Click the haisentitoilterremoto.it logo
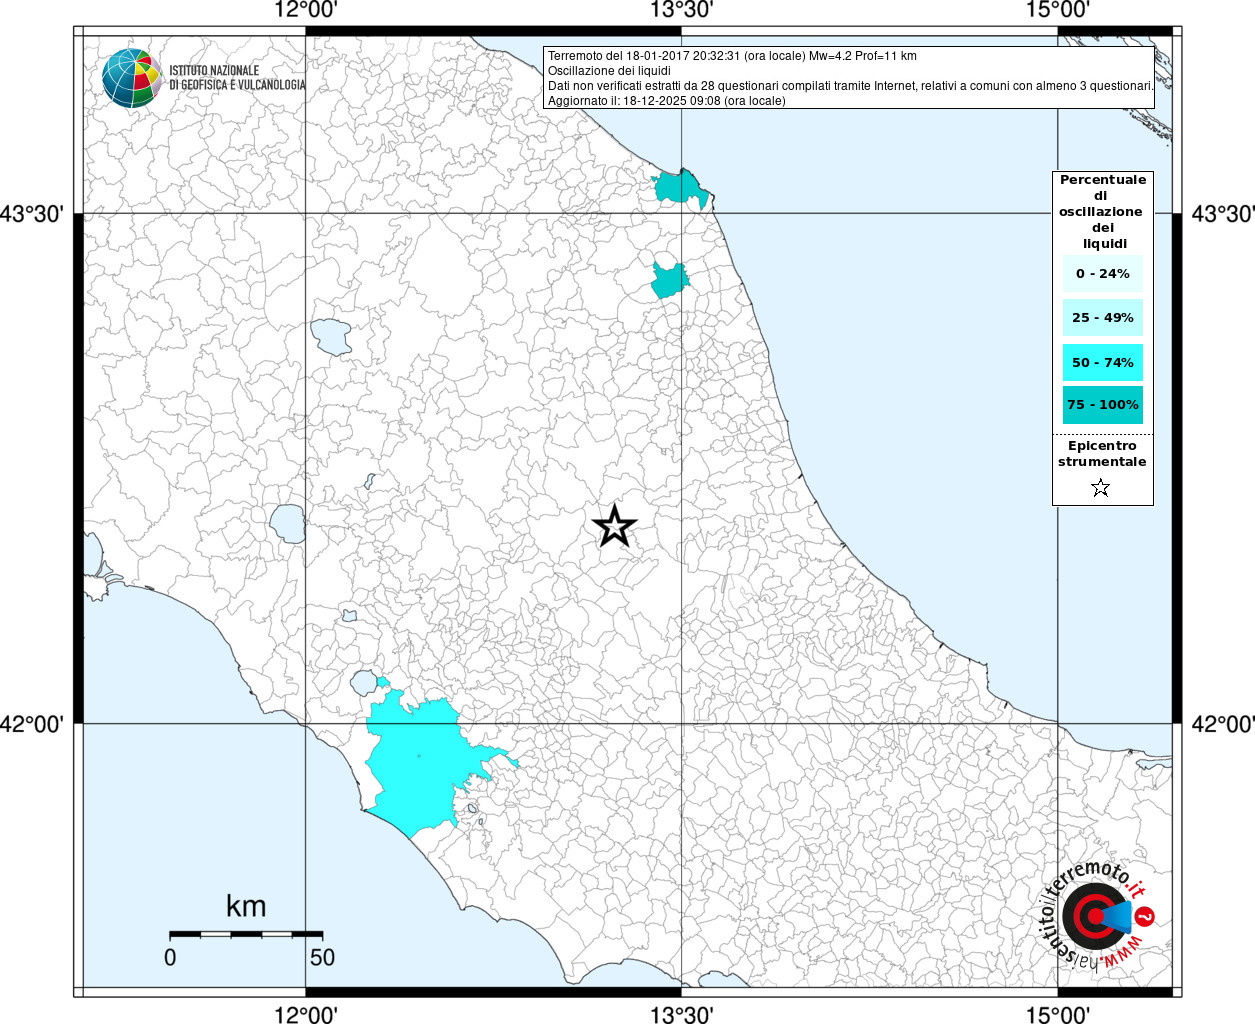 pos(1098,916)
